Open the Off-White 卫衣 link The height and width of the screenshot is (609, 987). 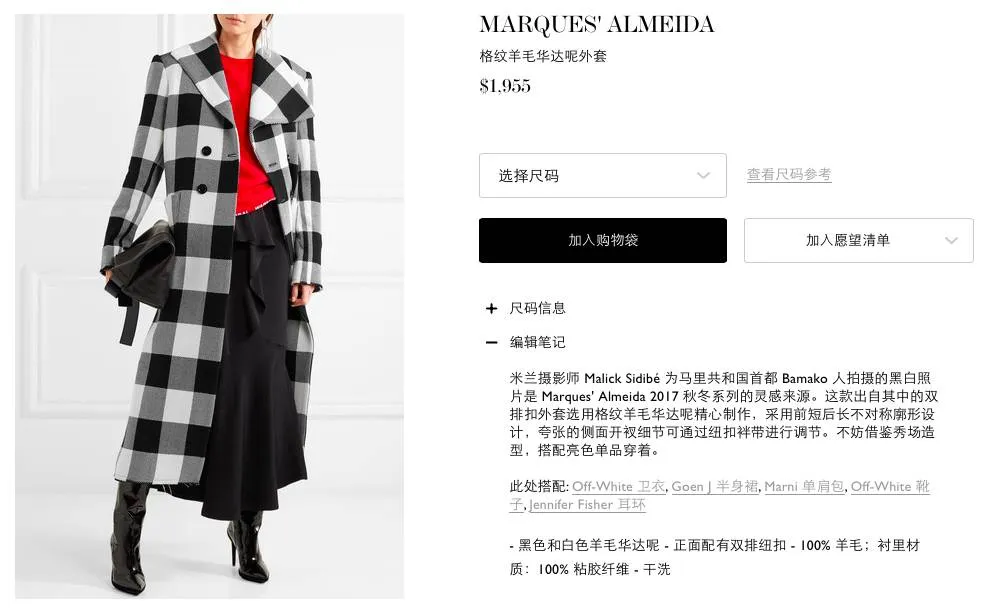tap(619, 486)
